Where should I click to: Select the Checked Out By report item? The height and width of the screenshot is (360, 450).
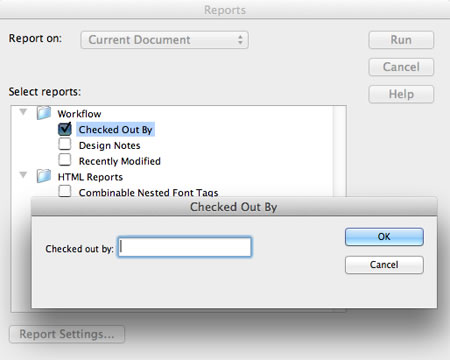point(115,129)
